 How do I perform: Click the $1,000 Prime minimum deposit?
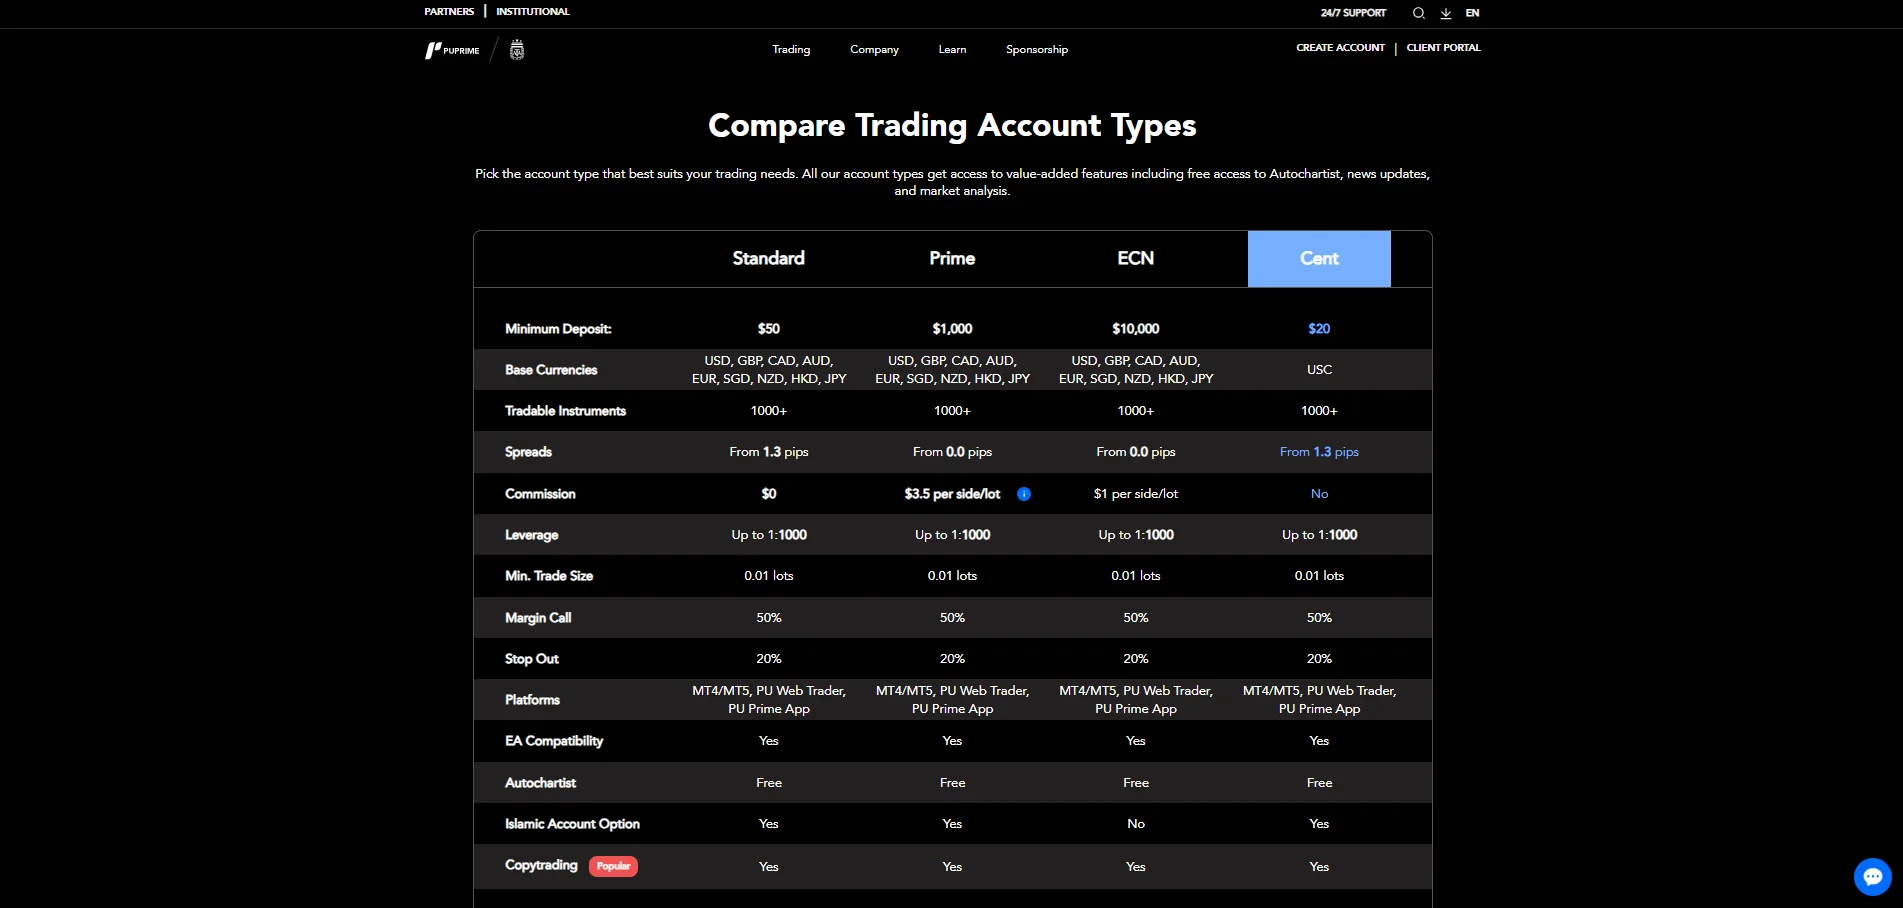952,329
